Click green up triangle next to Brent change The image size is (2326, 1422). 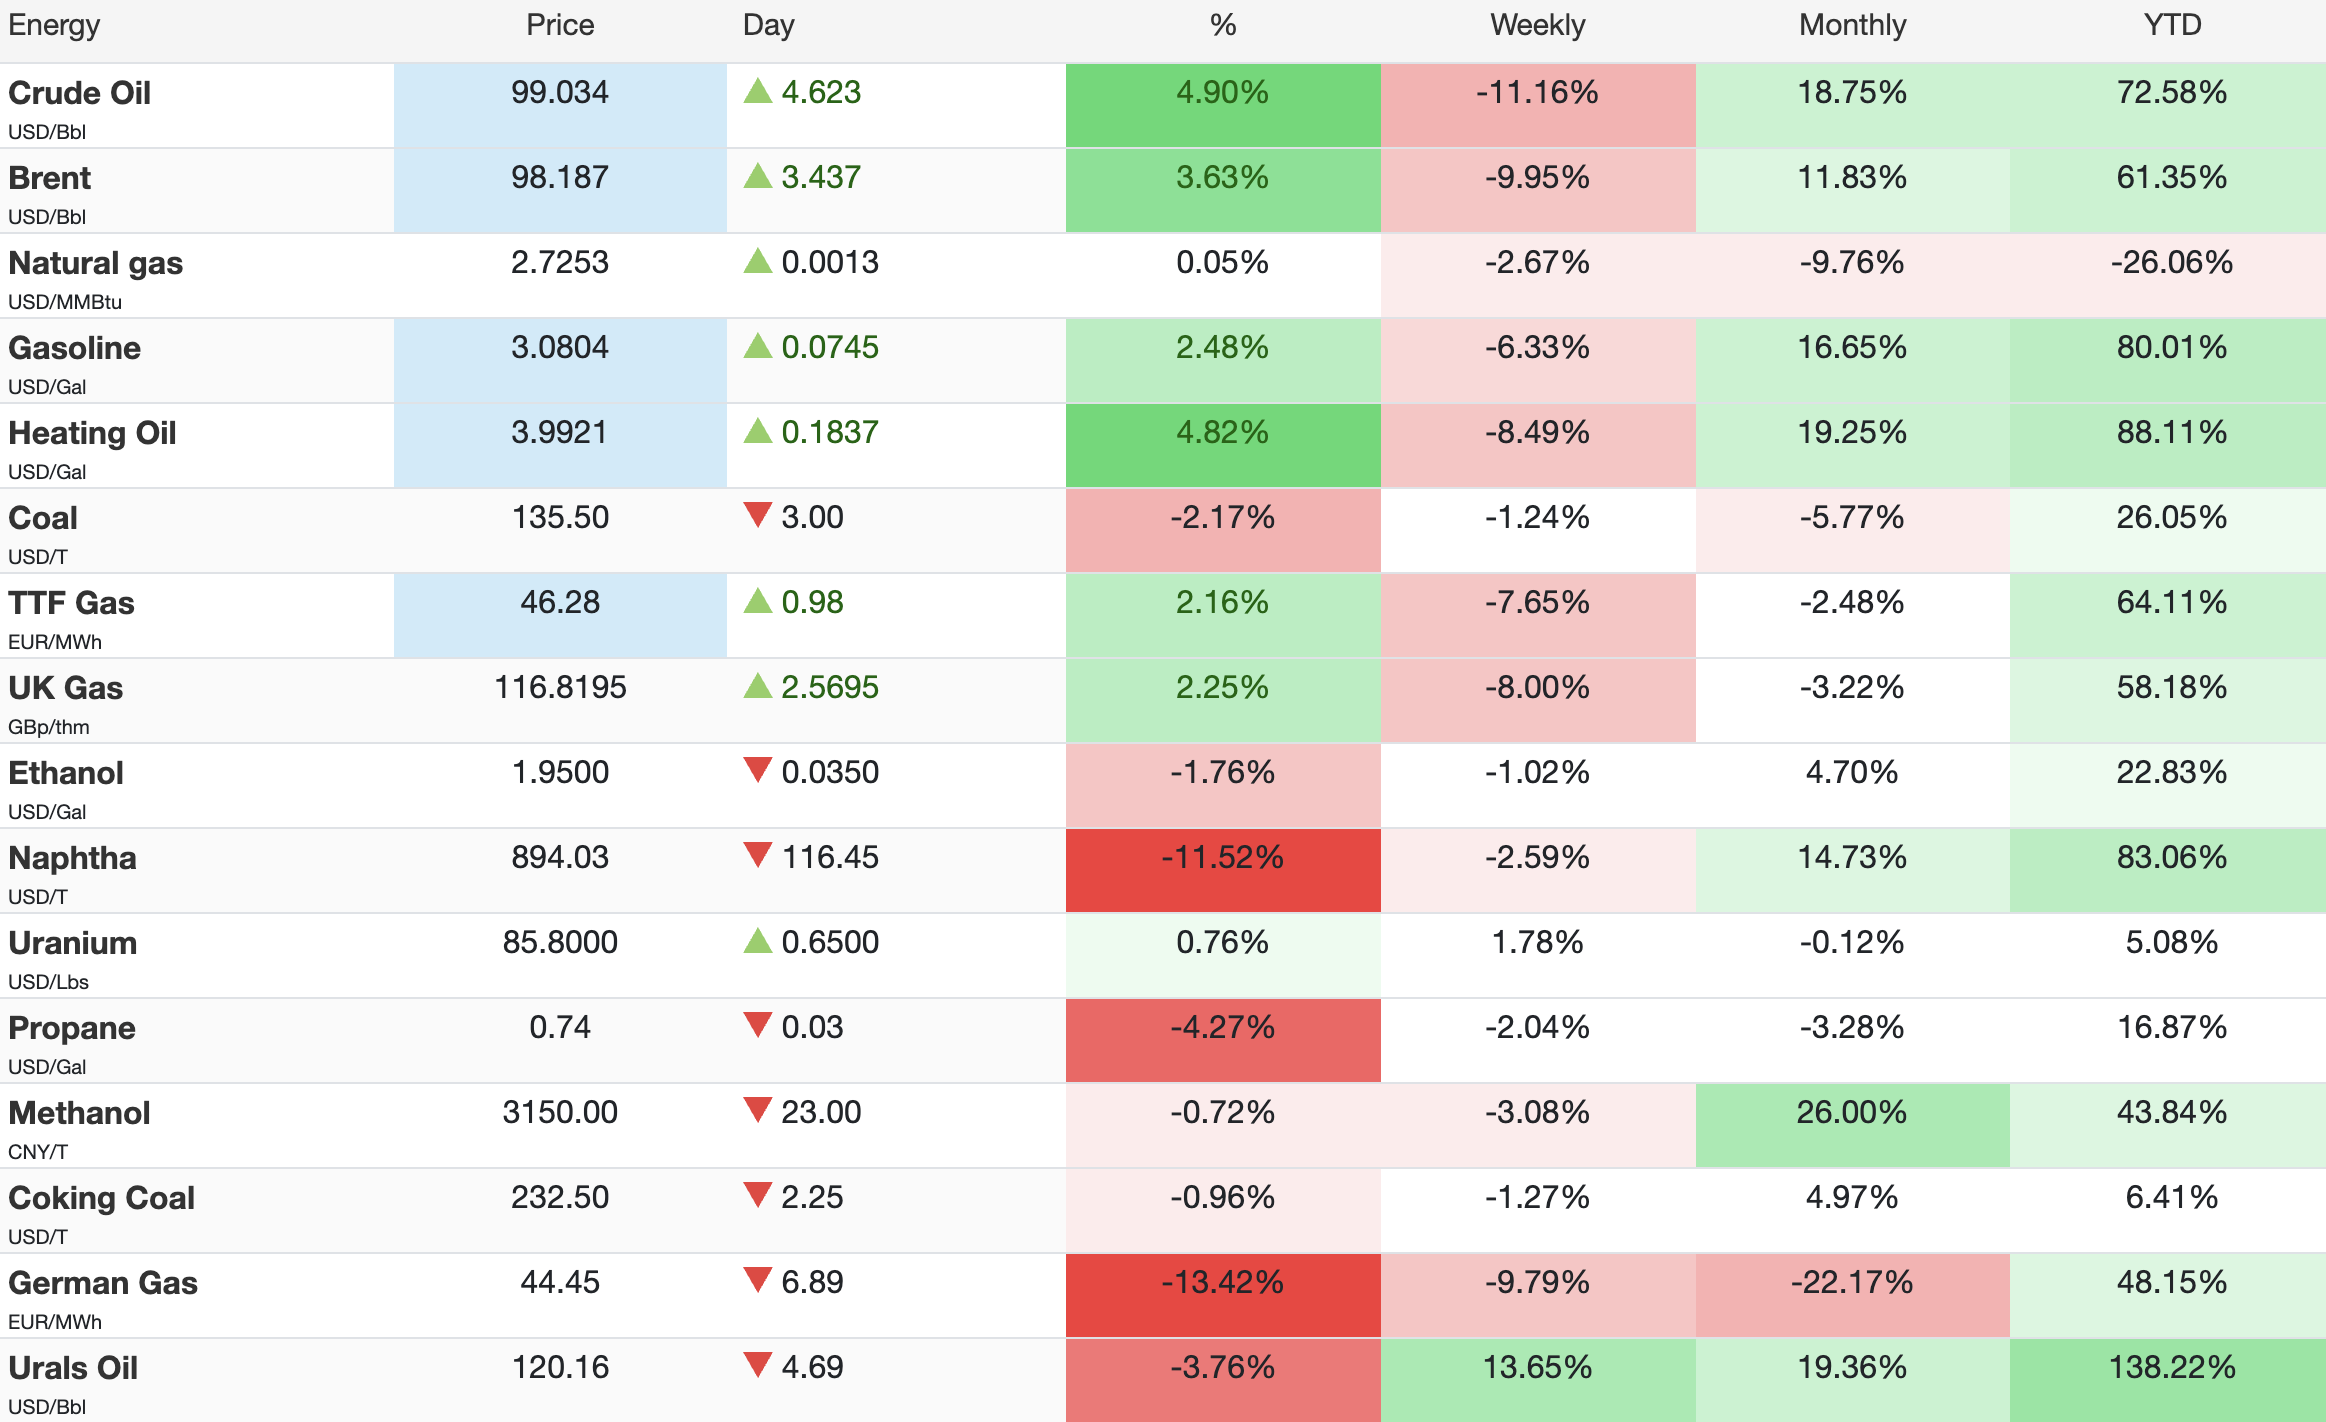[x=758, y=177]
